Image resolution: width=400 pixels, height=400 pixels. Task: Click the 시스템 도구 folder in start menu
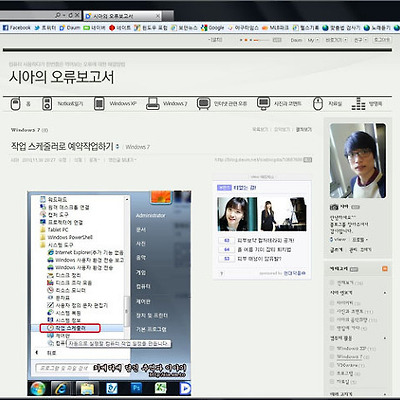57,245
